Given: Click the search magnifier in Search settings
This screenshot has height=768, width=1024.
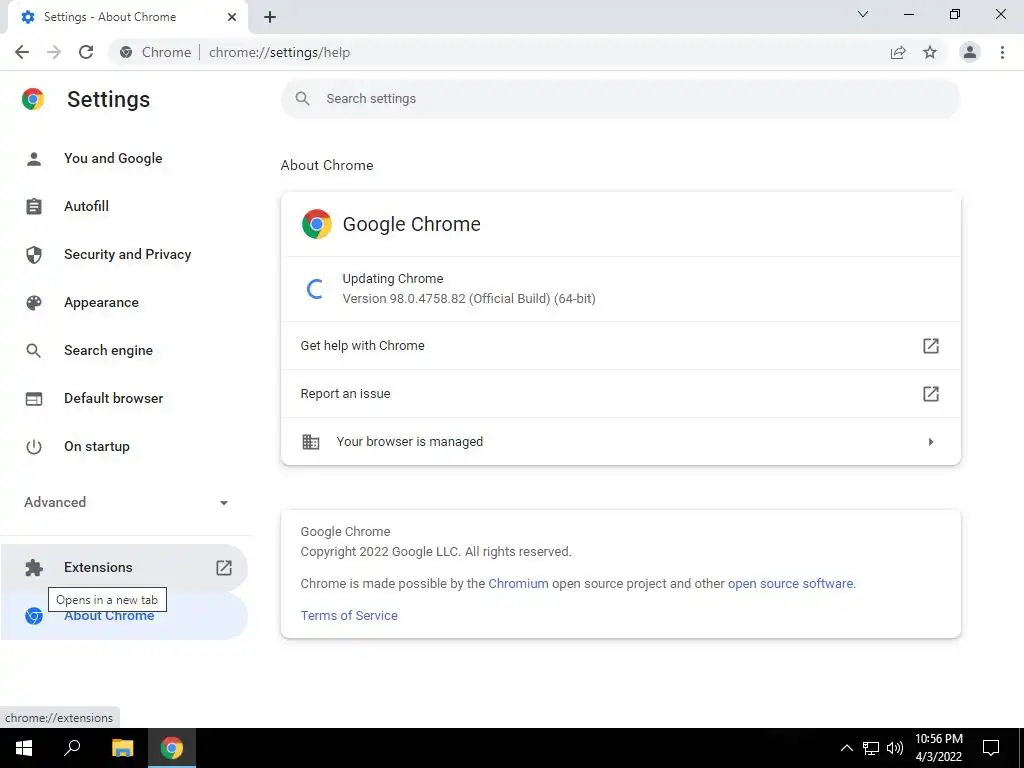Looking at the screenshot, I should point(302,99).
